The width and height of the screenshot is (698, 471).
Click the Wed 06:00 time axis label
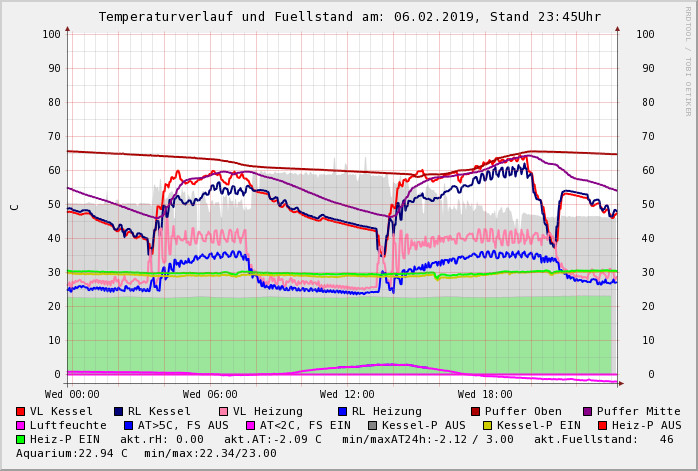click(210, 394)
